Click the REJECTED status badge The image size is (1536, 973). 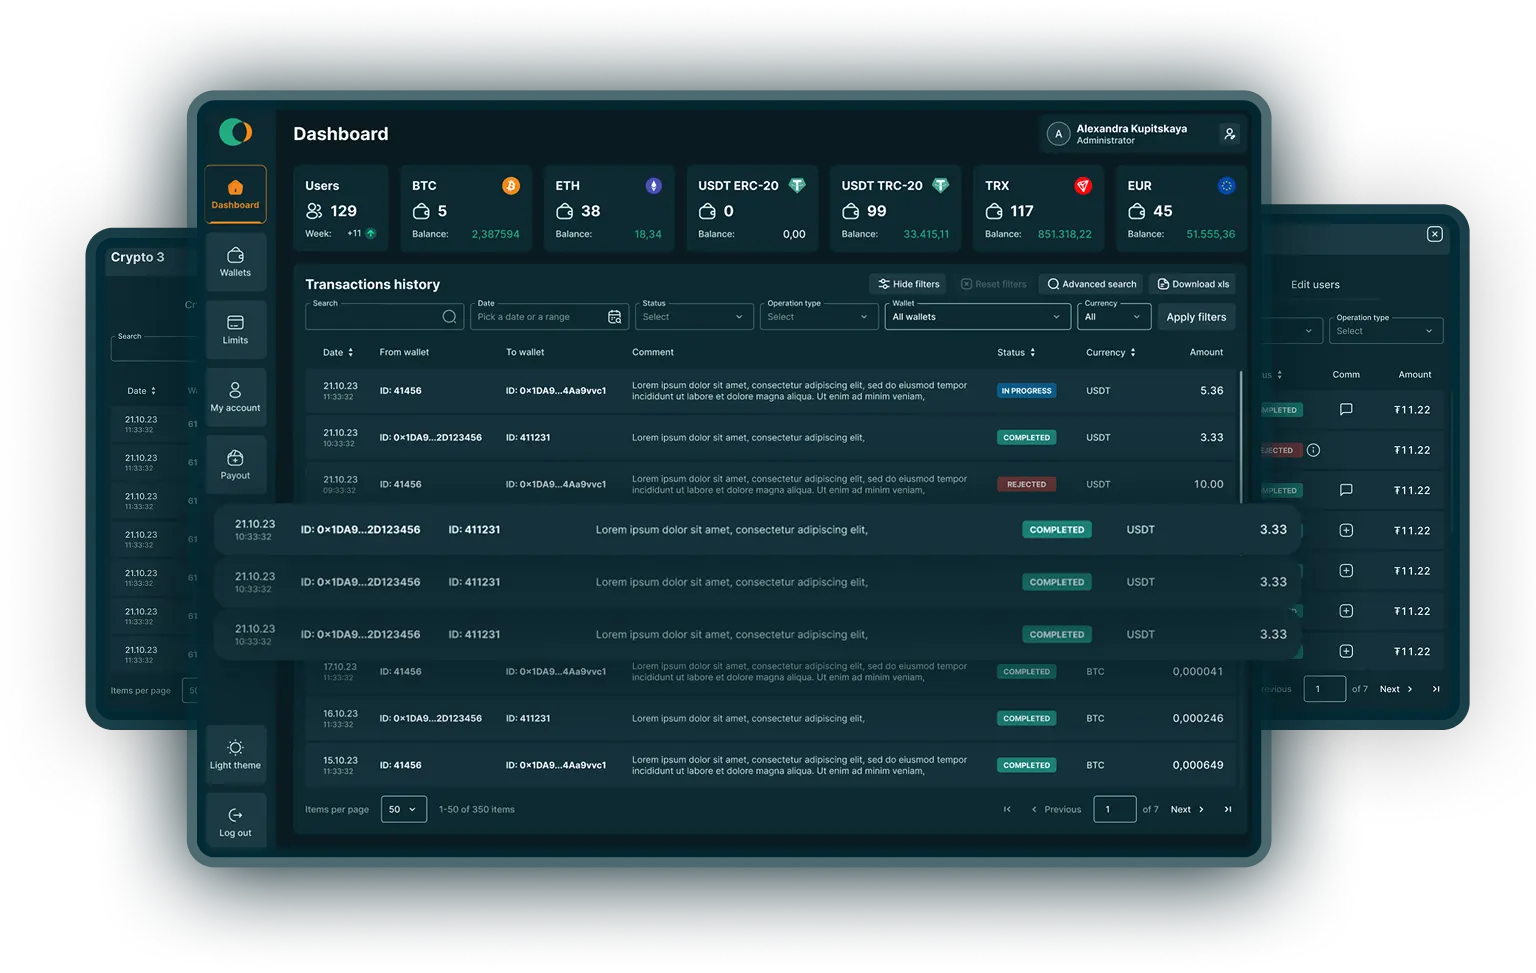(x=1026, y=484)
